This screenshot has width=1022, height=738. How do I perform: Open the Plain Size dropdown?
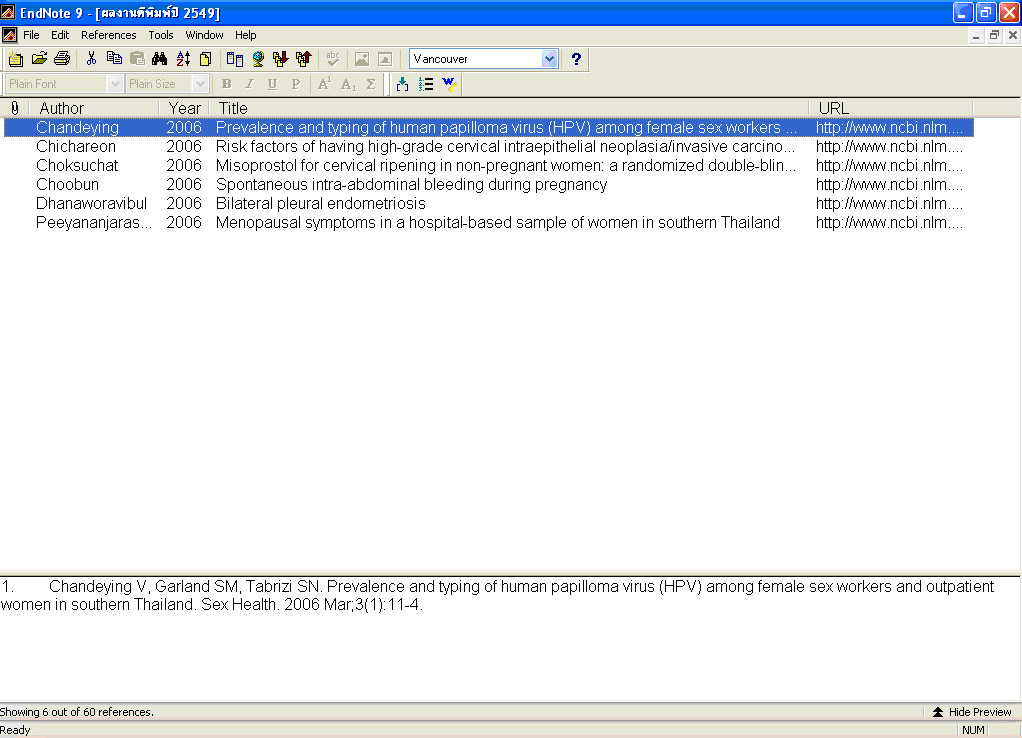[200, 83]
